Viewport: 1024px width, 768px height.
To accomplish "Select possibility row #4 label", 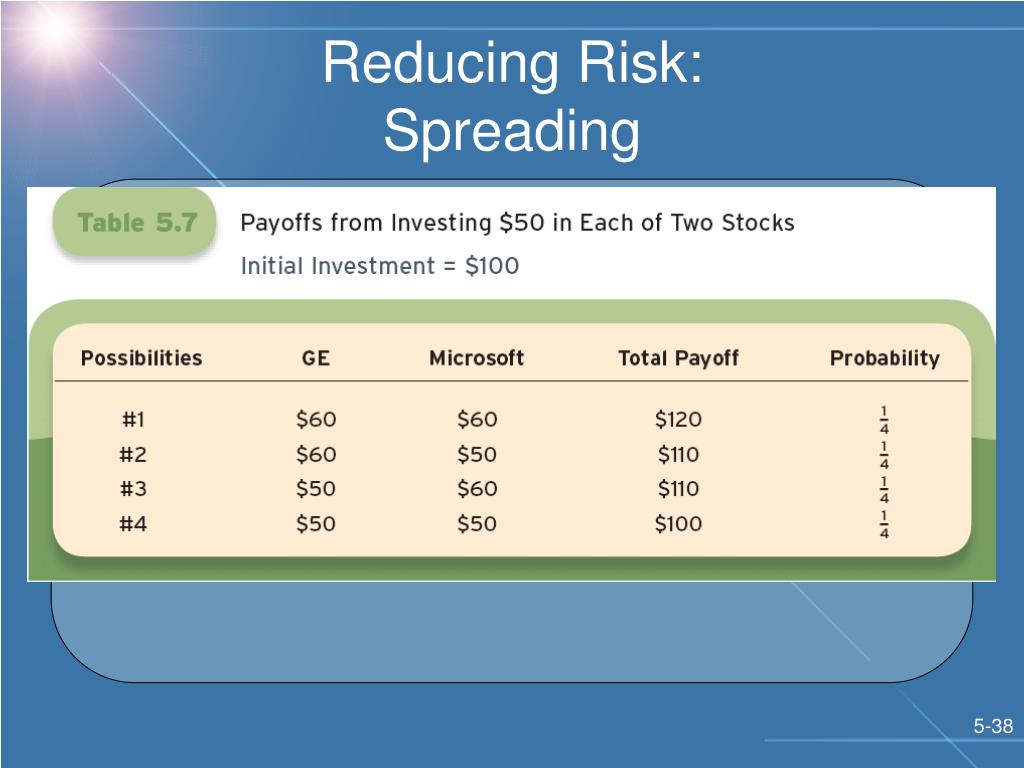I will [x=133, y=523].
